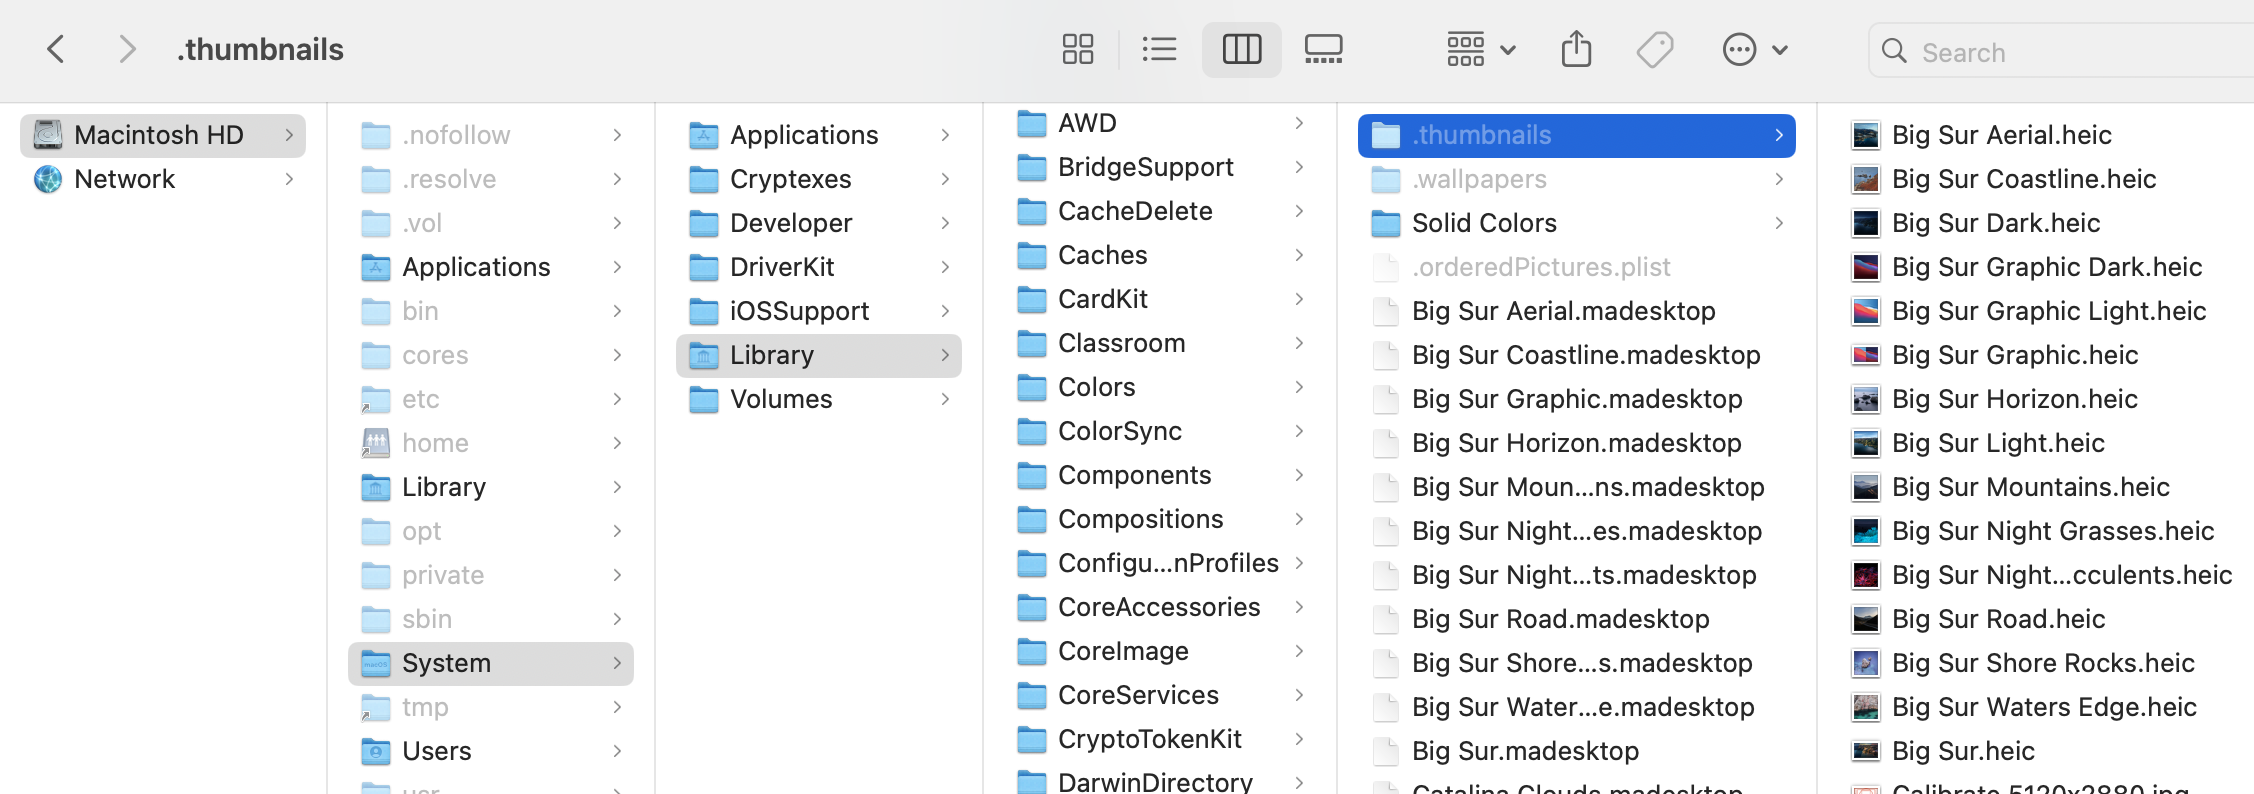2254x794 pixels.
Task: Open the More actions ellipsis menu
Action: pyautogui.click(x=1754, y=49)
